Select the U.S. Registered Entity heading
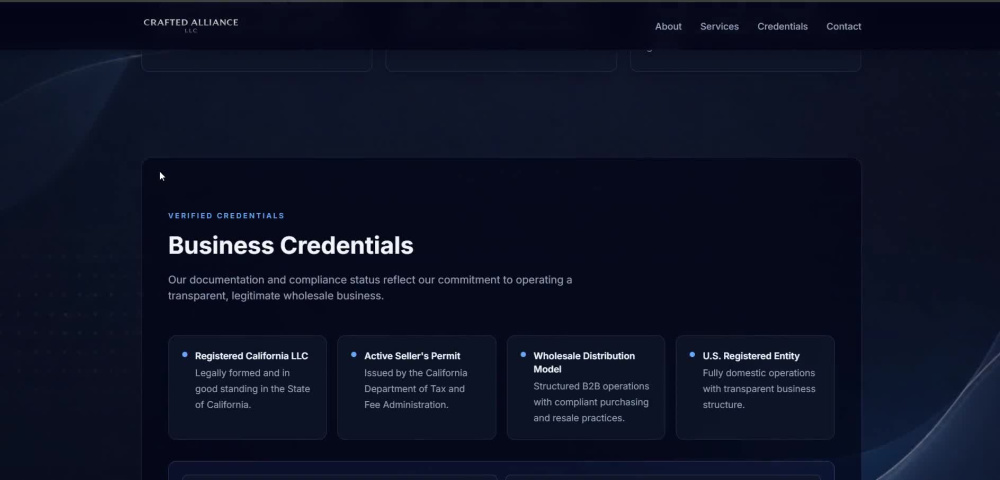This screenshot has height=480, width=1000. pyautogui.click(x=751, y=356)
